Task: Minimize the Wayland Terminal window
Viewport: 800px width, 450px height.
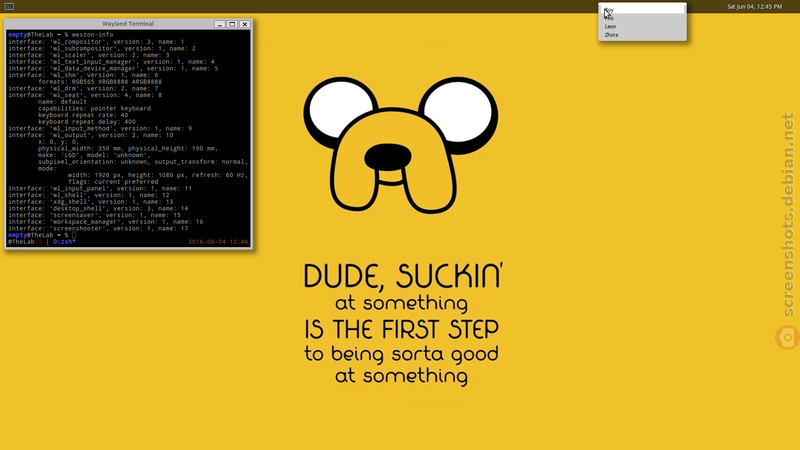Action: 219,24
